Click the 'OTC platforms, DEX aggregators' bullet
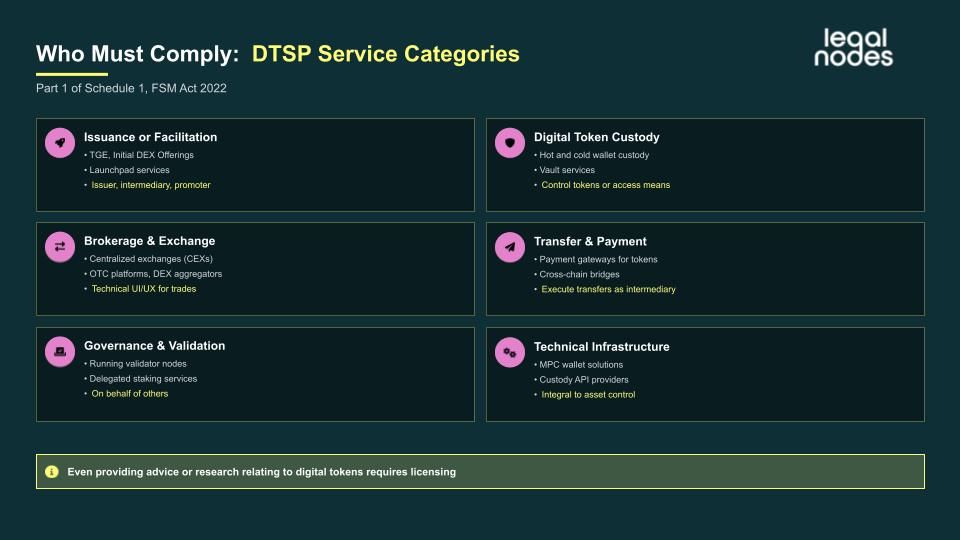960x540 pixels. 153,274
